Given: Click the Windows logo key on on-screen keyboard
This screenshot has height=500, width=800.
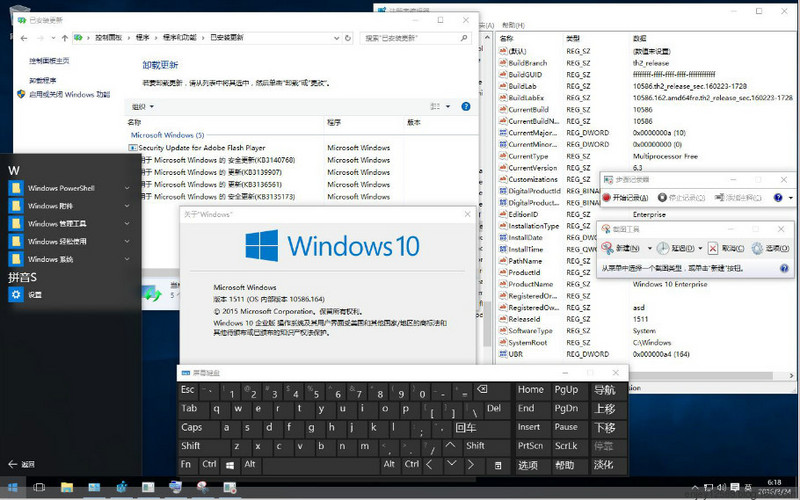Looking at the screenshot, I should click(x=230, y=464).
